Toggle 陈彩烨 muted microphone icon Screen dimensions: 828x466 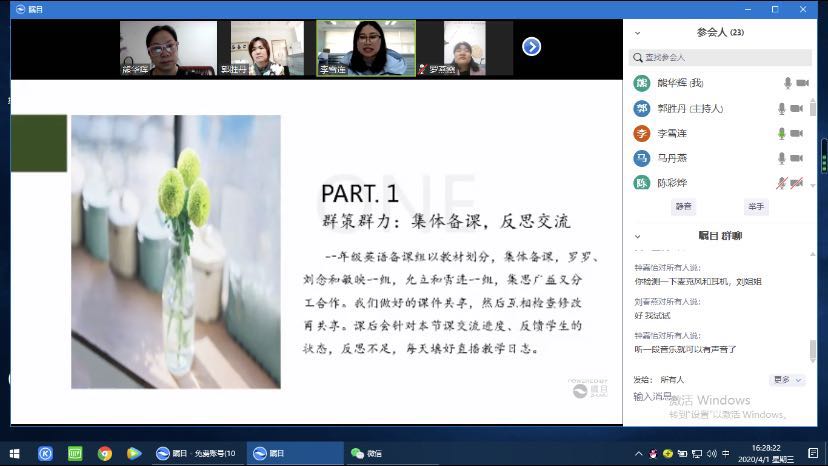click(783, 183)
